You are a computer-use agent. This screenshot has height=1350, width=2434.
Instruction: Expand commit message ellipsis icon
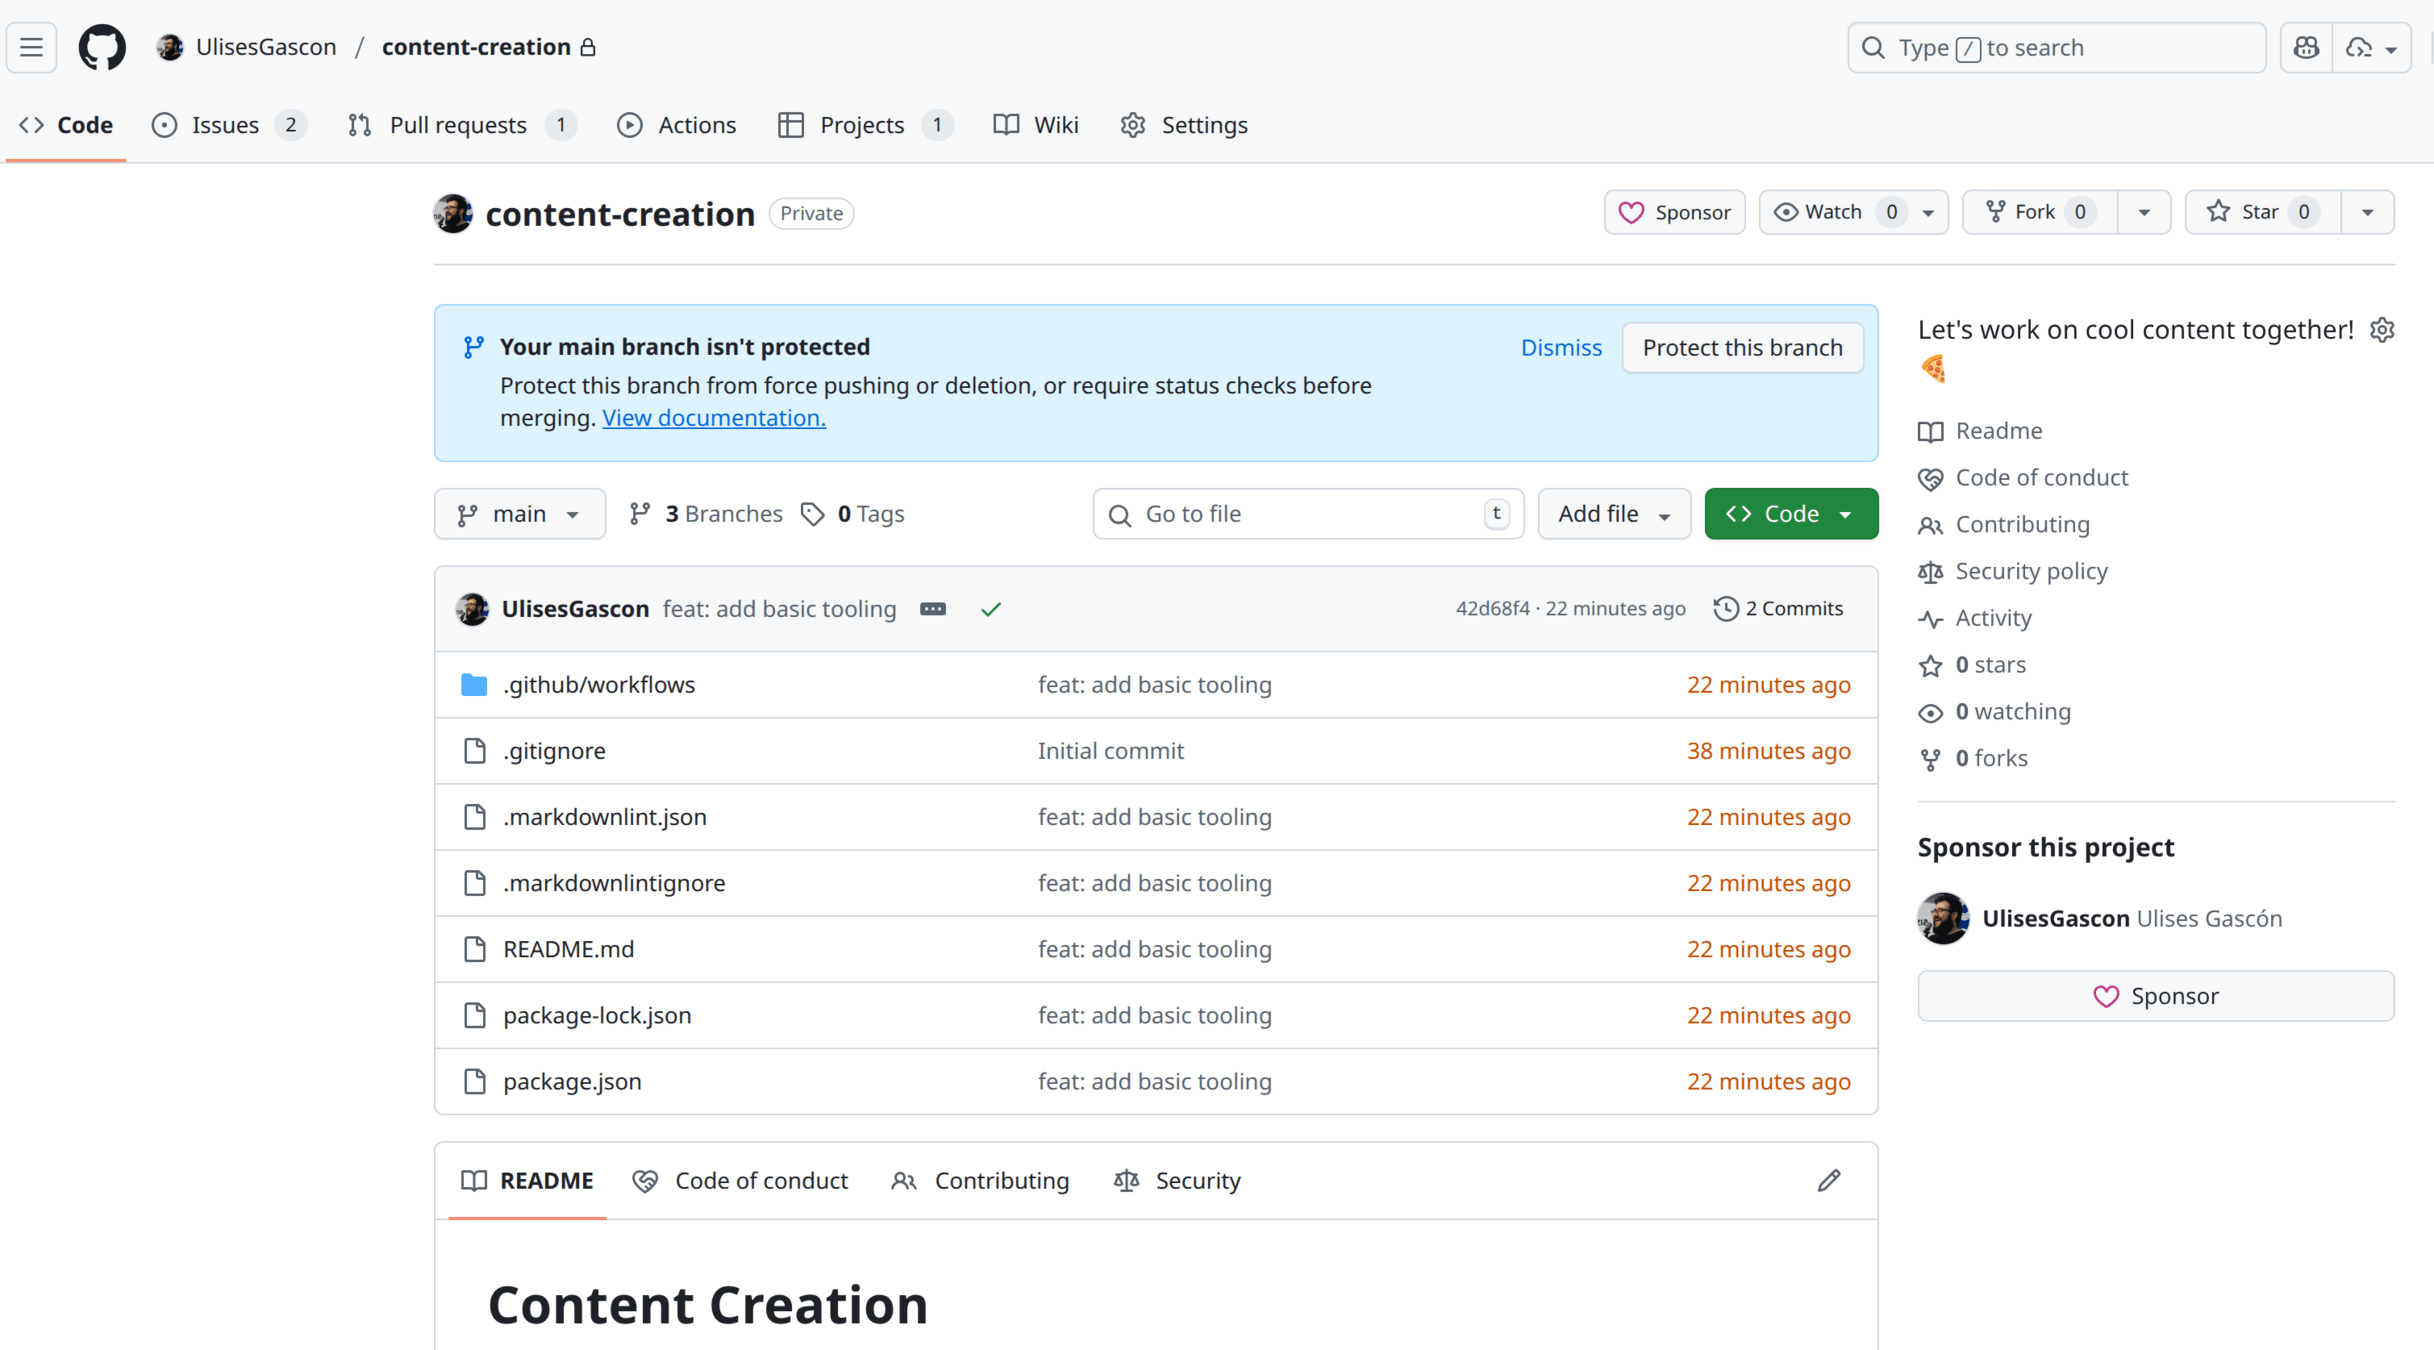point(932,609)
